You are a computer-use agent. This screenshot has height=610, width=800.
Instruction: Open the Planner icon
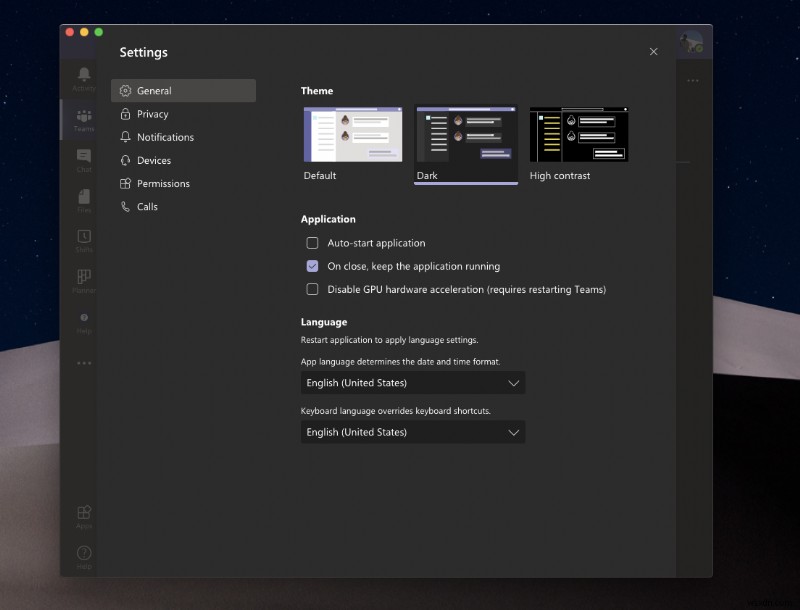84,281
